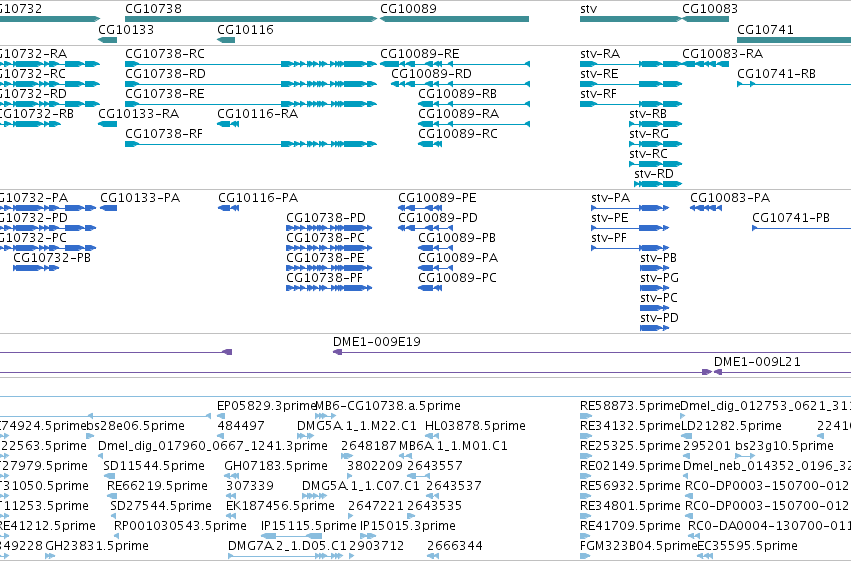Click the CG10133 gene label
This screenshot has width=851, height=561.
tap(126, 29)
